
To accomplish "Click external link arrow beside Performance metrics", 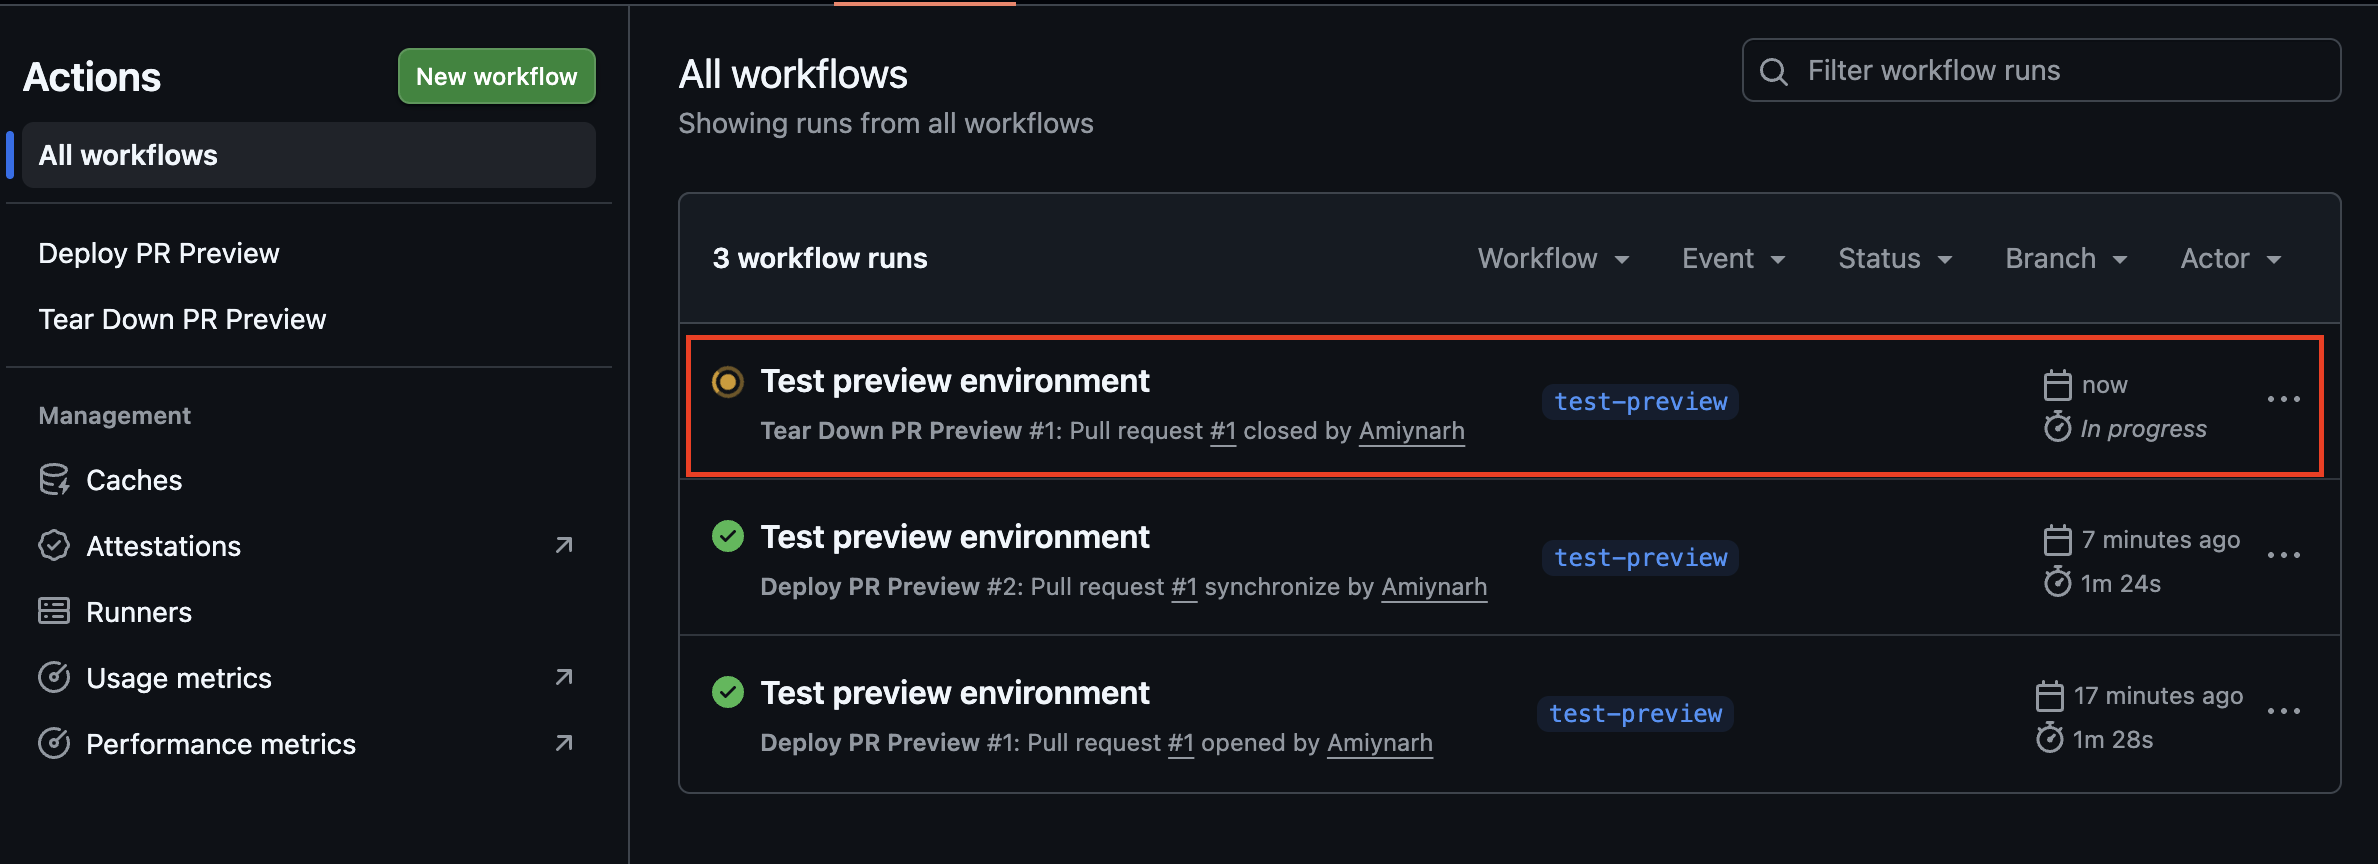I will point(564,743).
